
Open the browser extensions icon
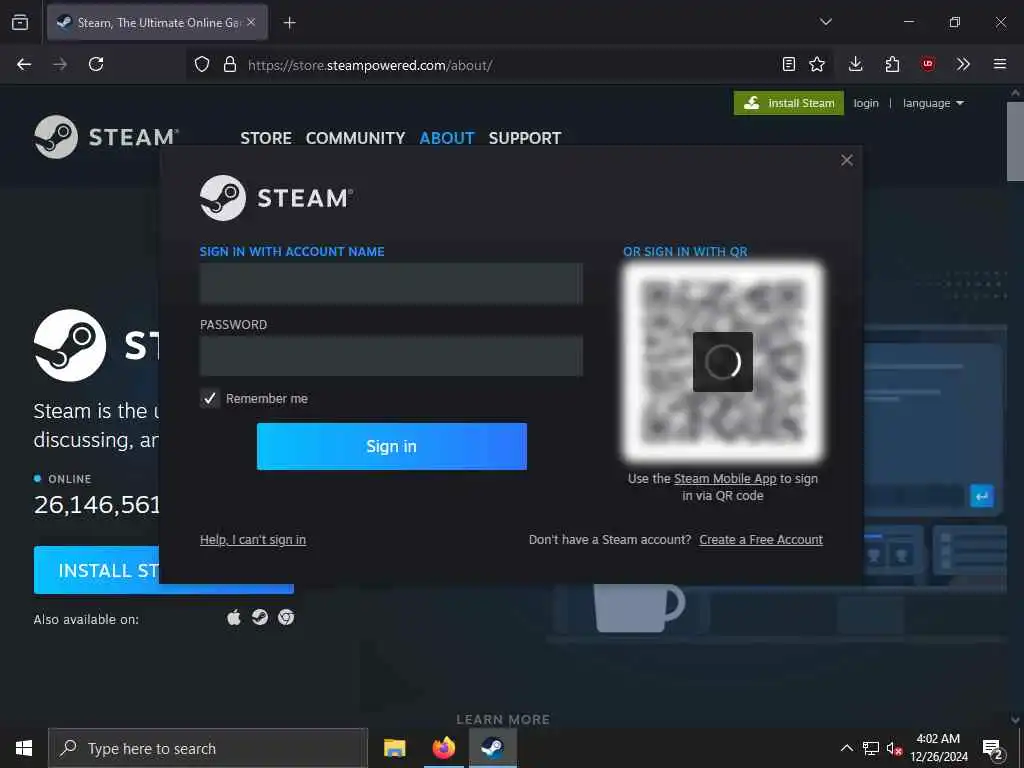point(892,64)
